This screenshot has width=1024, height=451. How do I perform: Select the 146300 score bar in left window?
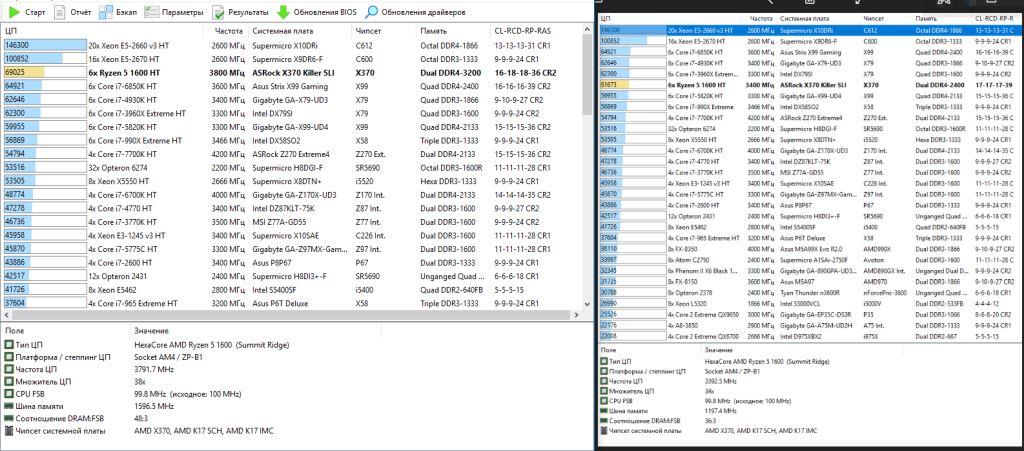[x=45, y=46]
